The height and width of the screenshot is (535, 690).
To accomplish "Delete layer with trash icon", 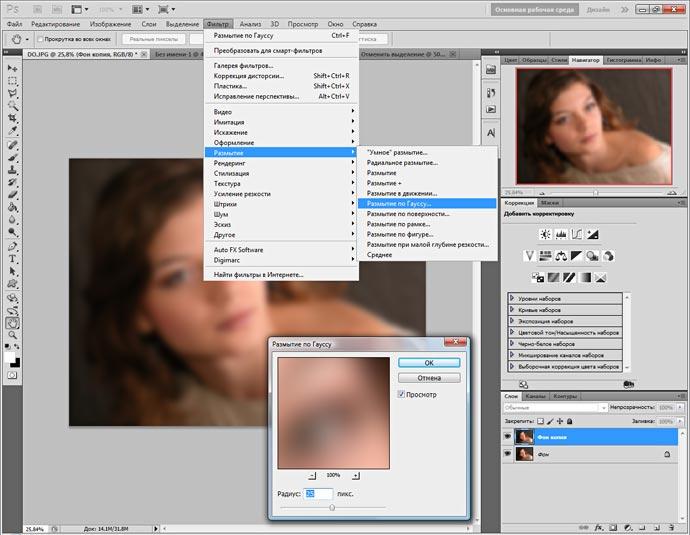I will point(671,528).
